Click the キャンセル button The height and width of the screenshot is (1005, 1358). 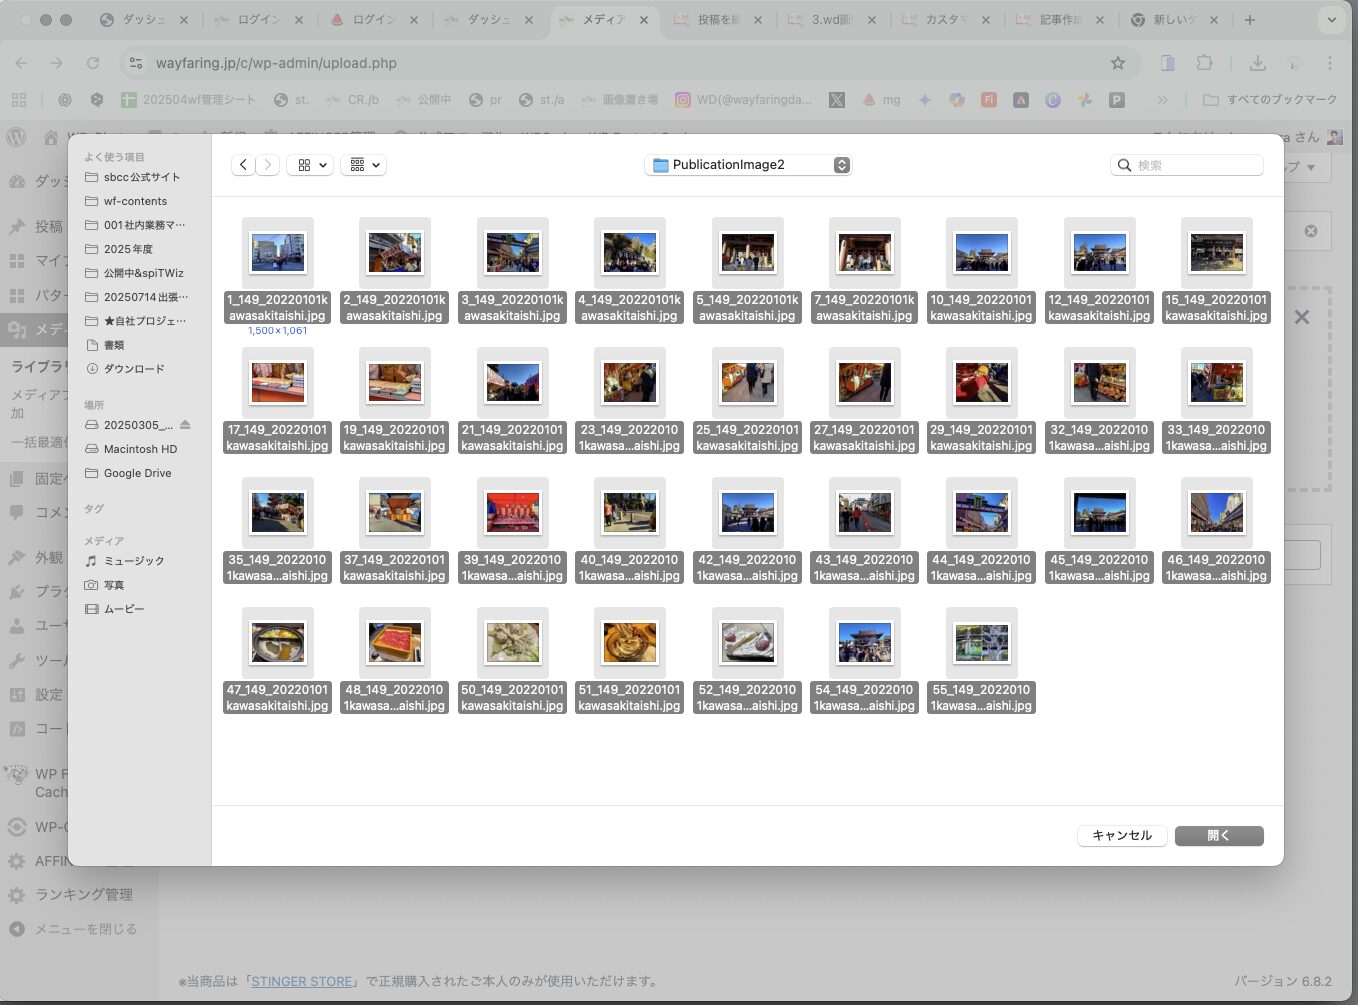pyautogui.click(x=1121, y=836)
